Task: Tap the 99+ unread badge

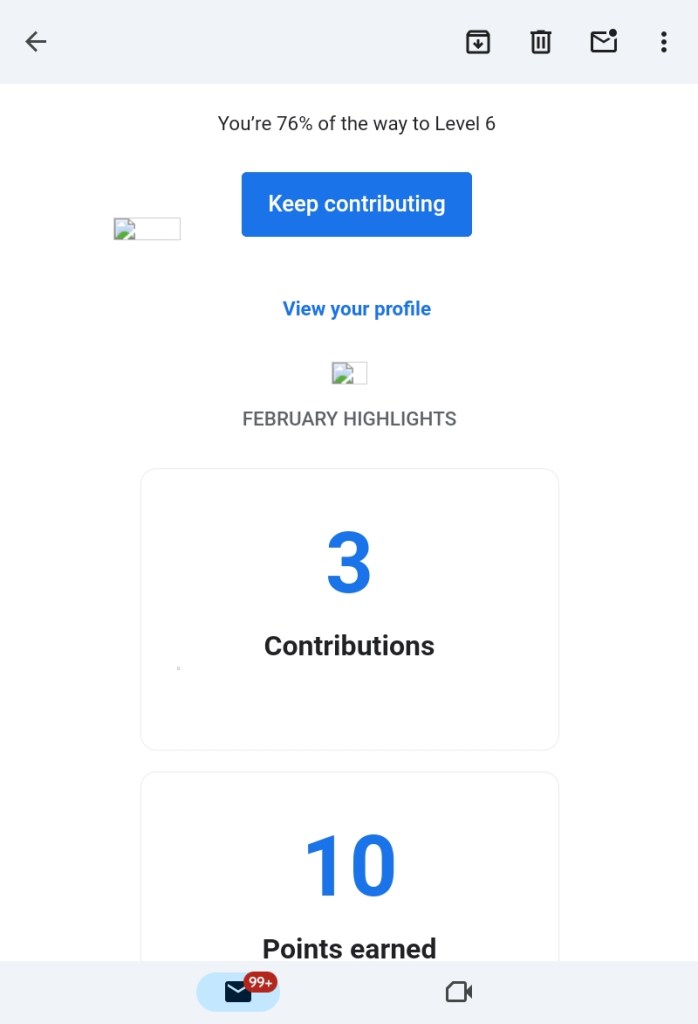Action: click(x=261, y=982)
